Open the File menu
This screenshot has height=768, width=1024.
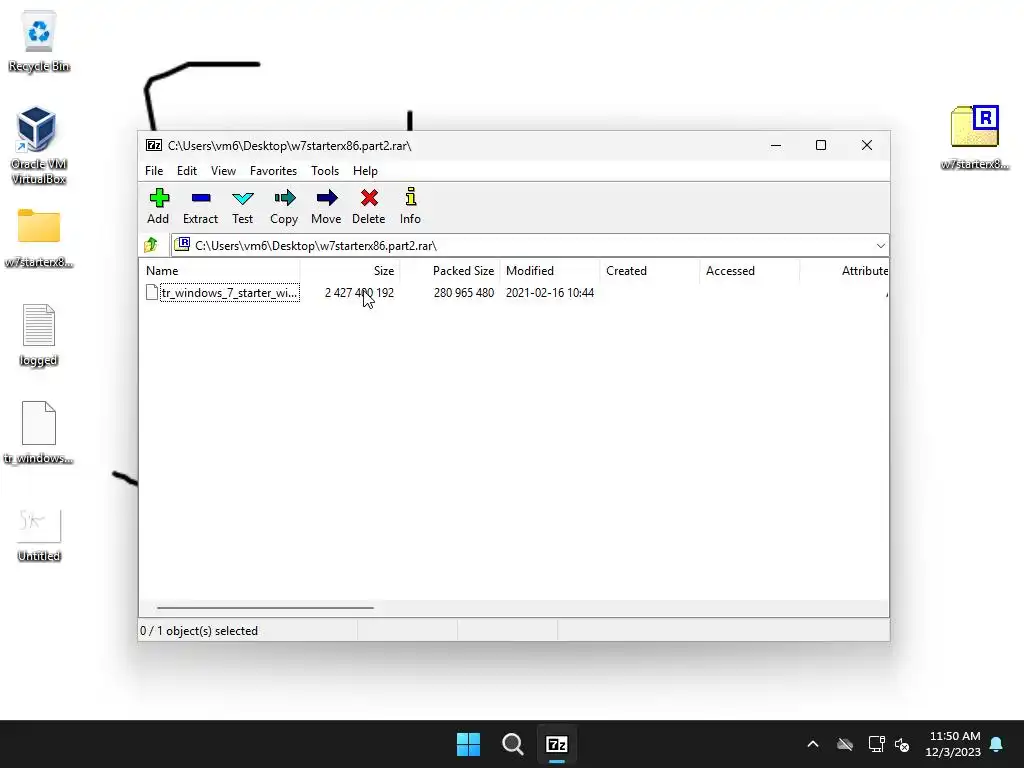point(154,170)
